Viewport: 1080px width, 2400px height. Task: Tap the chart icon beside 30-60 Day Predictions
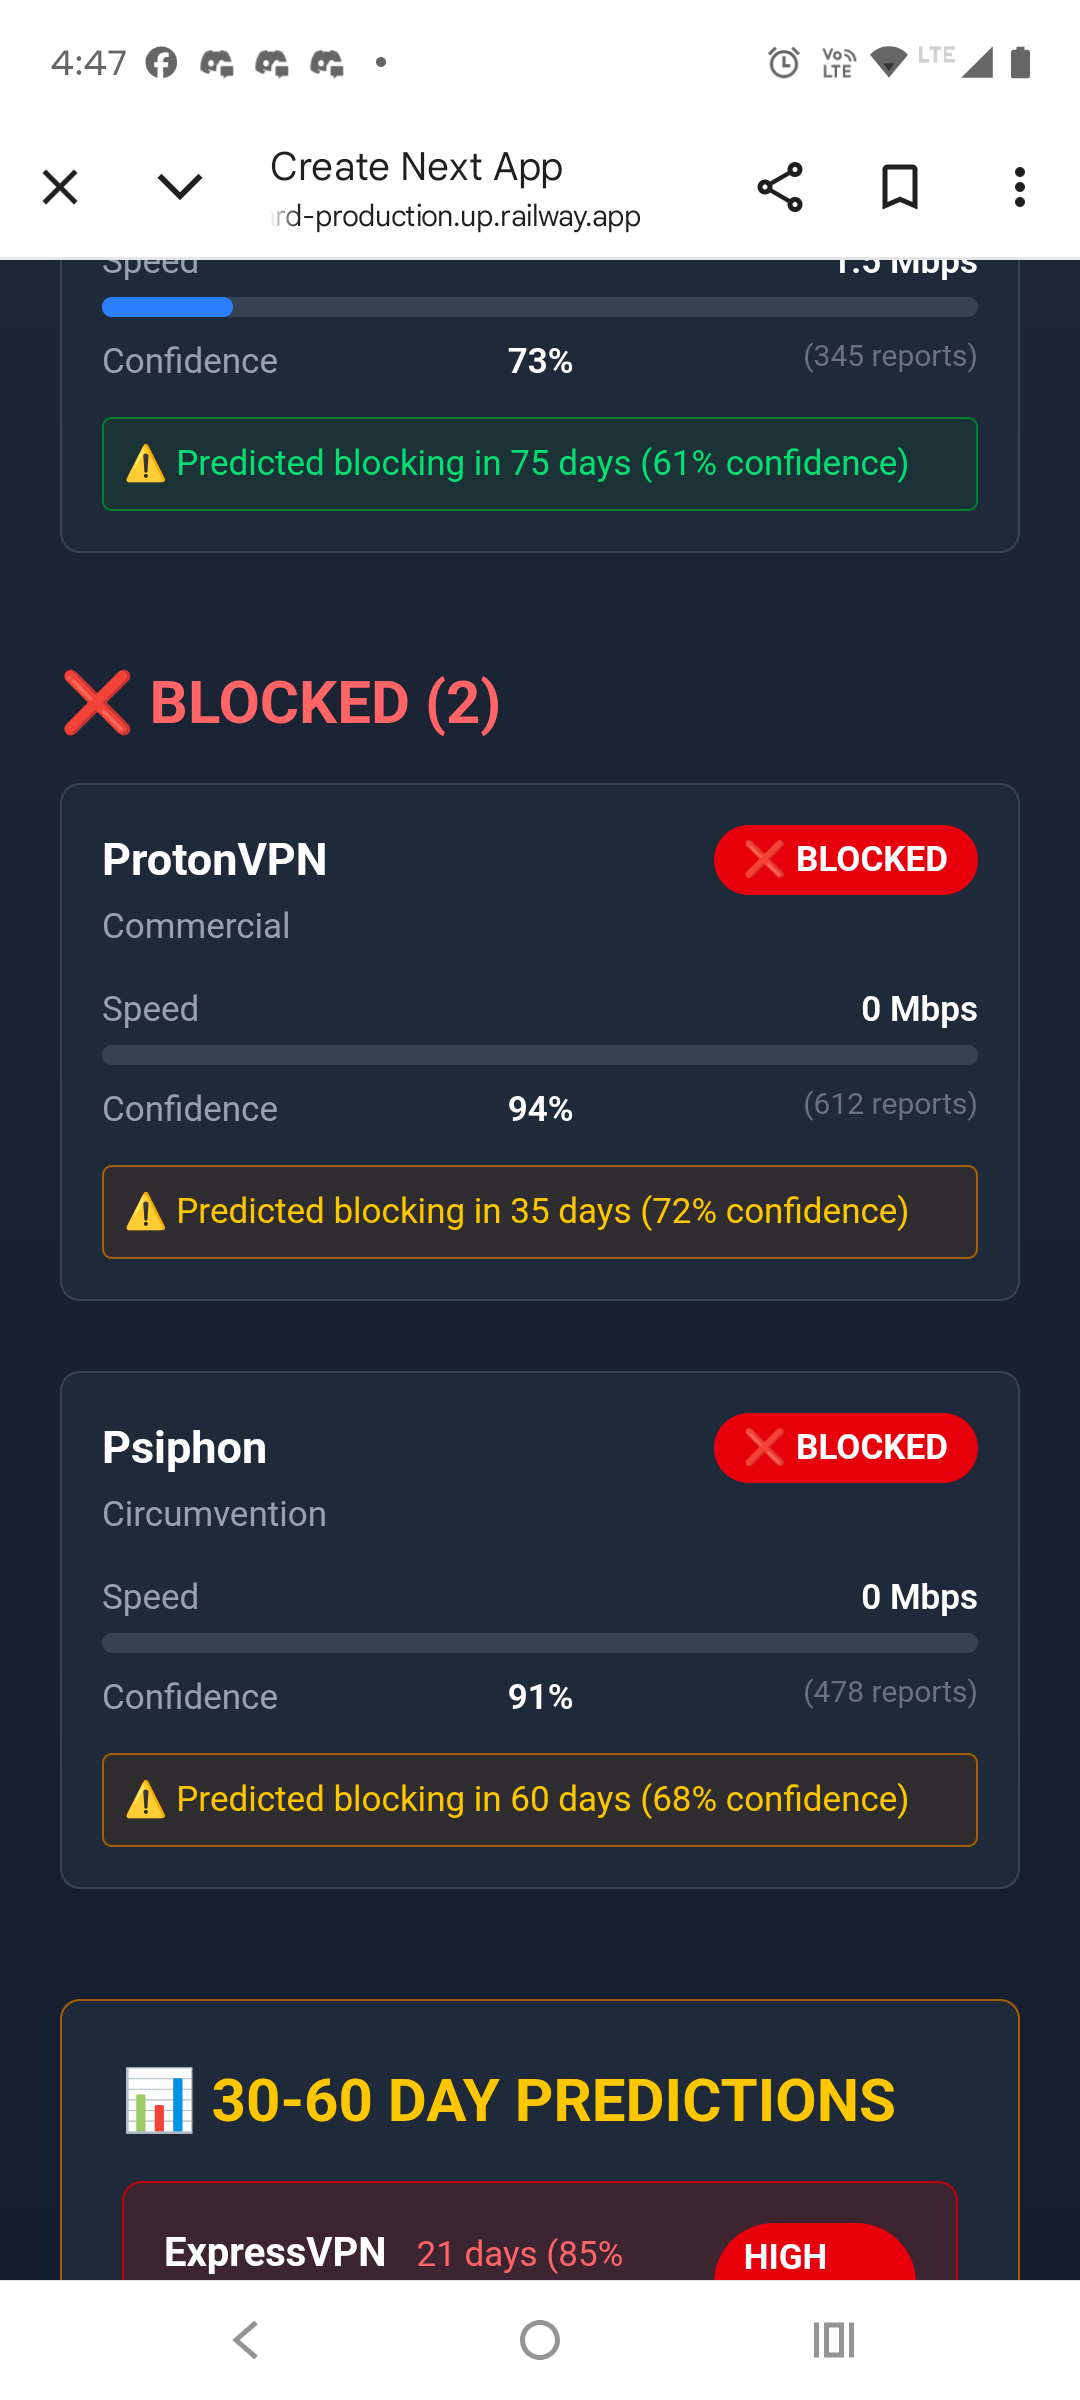pyautogui.click(x=159, y=2101)
